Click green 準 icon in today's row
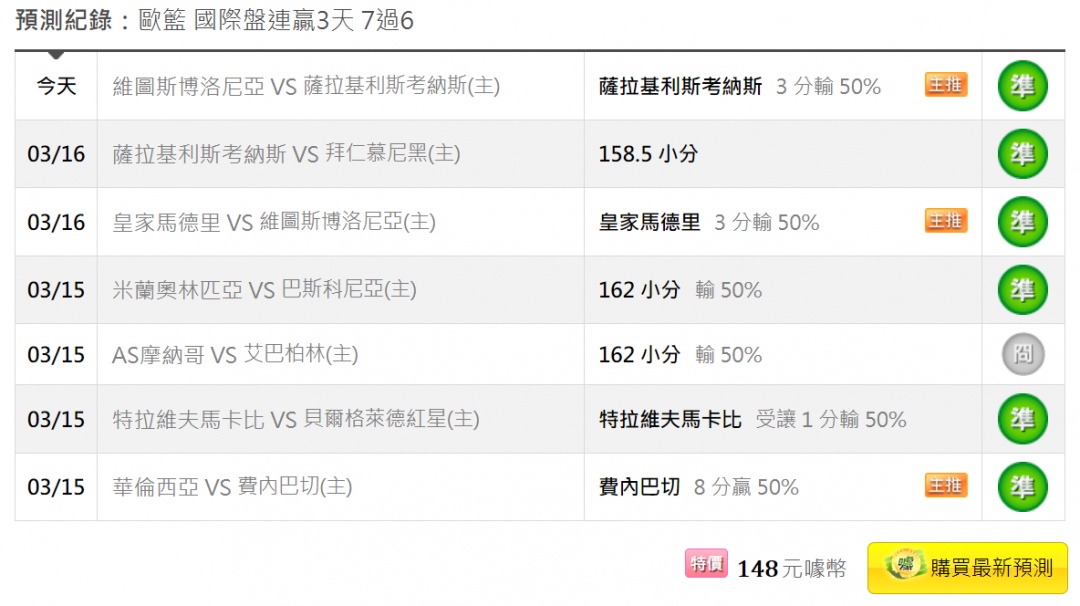This screenshot has height=606, width=1080. [1023, 86]
